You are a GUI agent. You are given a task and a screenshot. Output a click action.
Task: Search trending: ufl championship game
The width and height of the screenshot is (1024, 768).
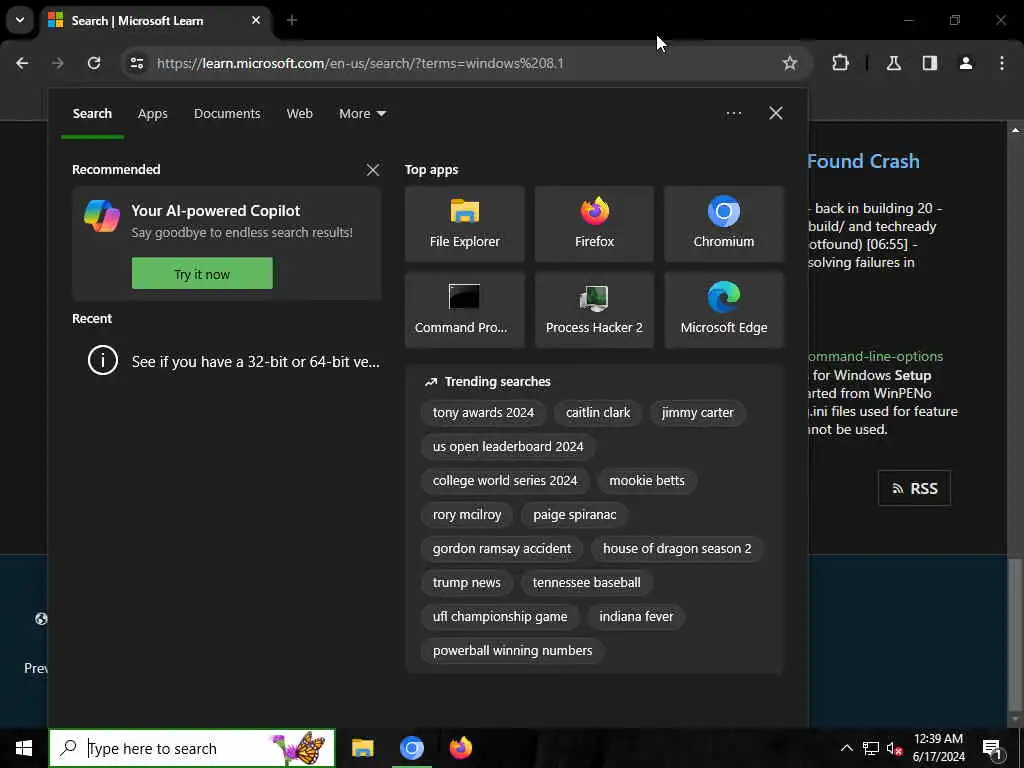pyautogui.click(x=500, y=616)
